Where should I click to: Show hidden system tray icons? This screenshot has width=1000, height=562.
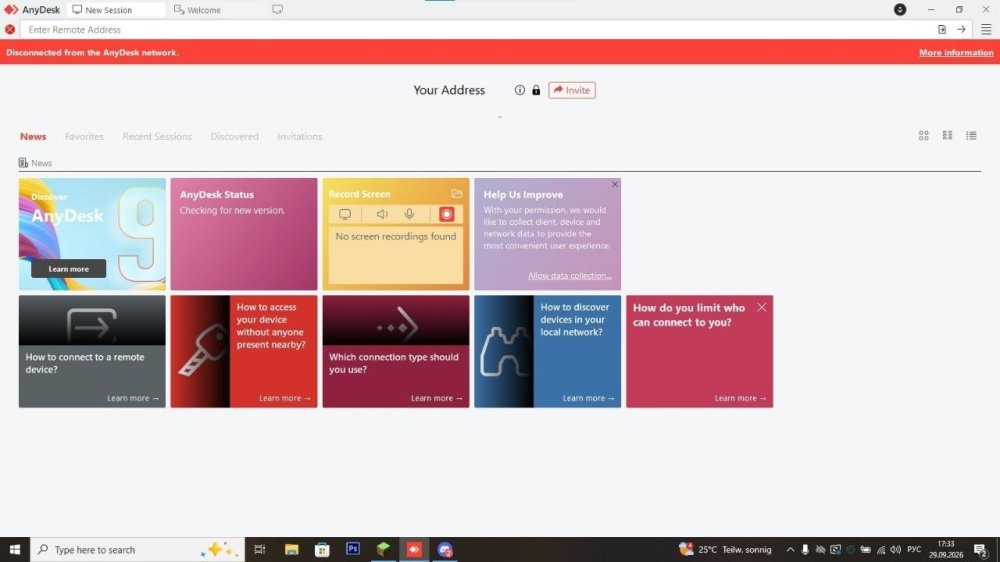(x=790, y=549)
